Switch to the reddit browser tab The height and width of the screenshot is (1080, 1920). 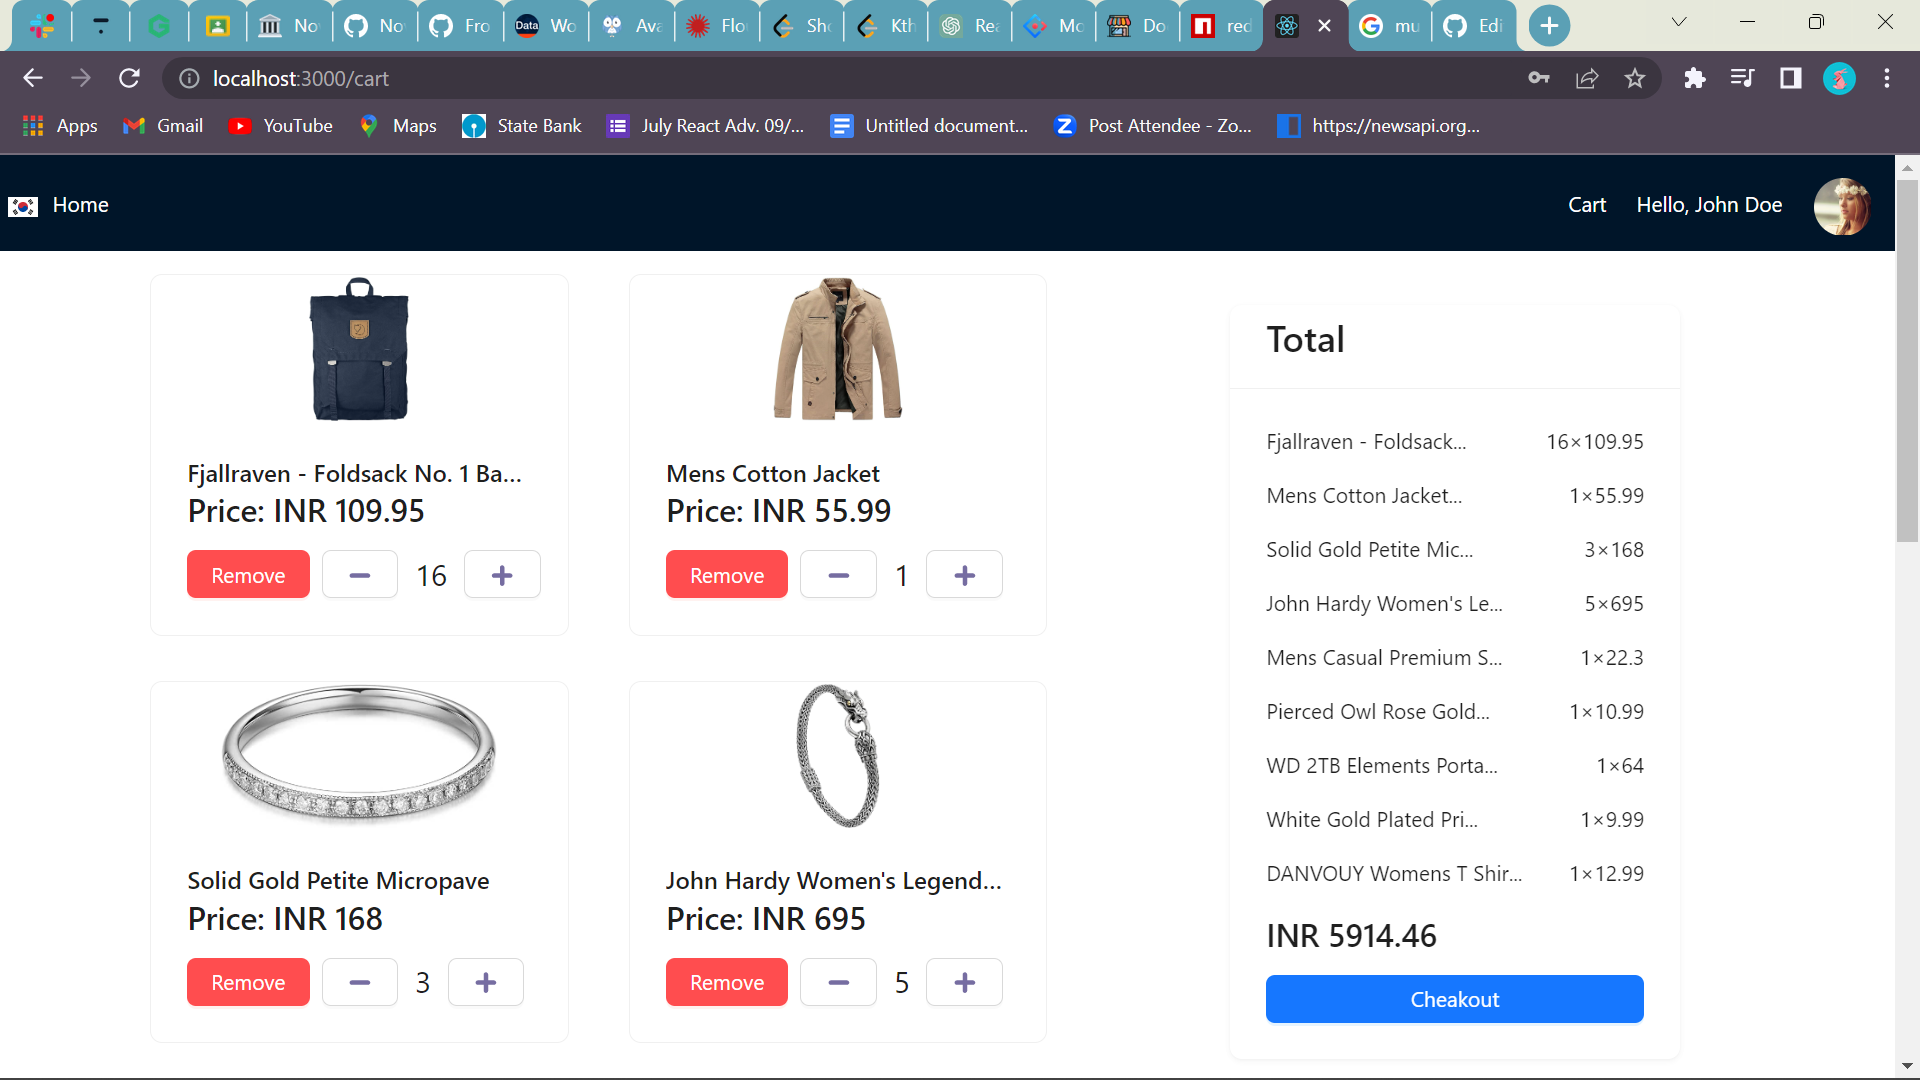coord(1219,25)
